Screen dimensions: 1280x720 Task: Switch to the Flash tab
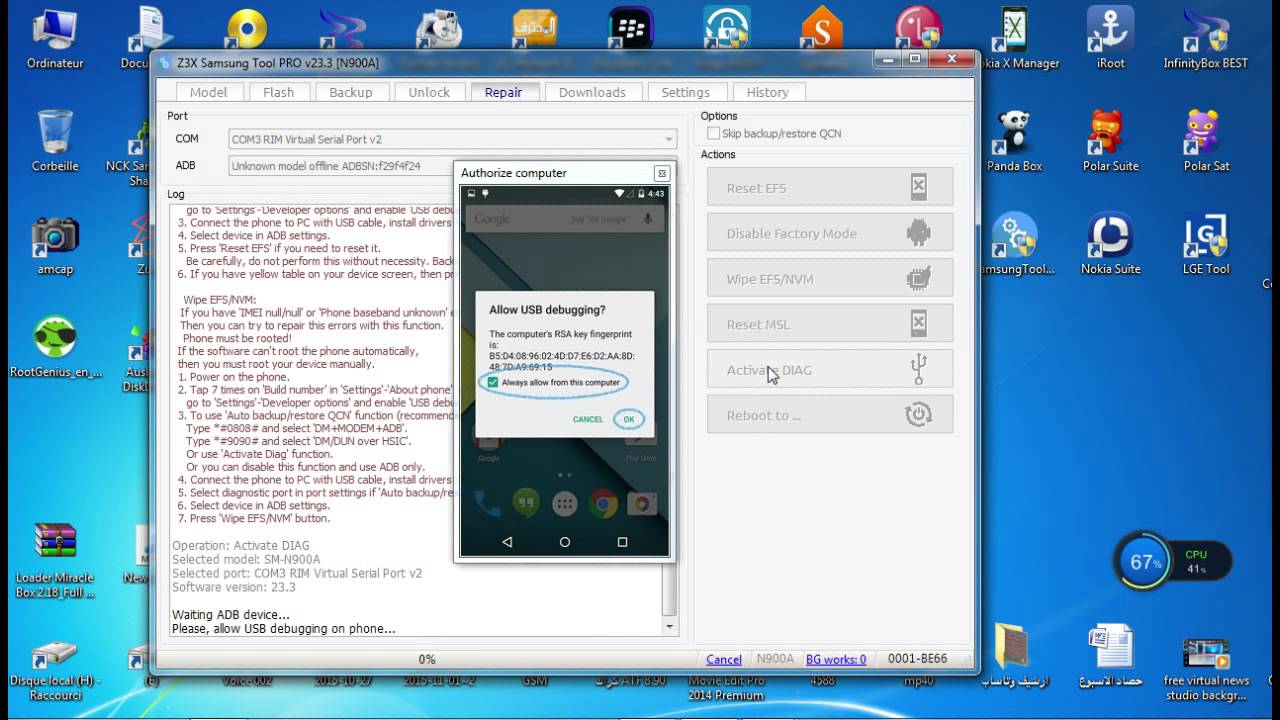[x=278, y=92]
